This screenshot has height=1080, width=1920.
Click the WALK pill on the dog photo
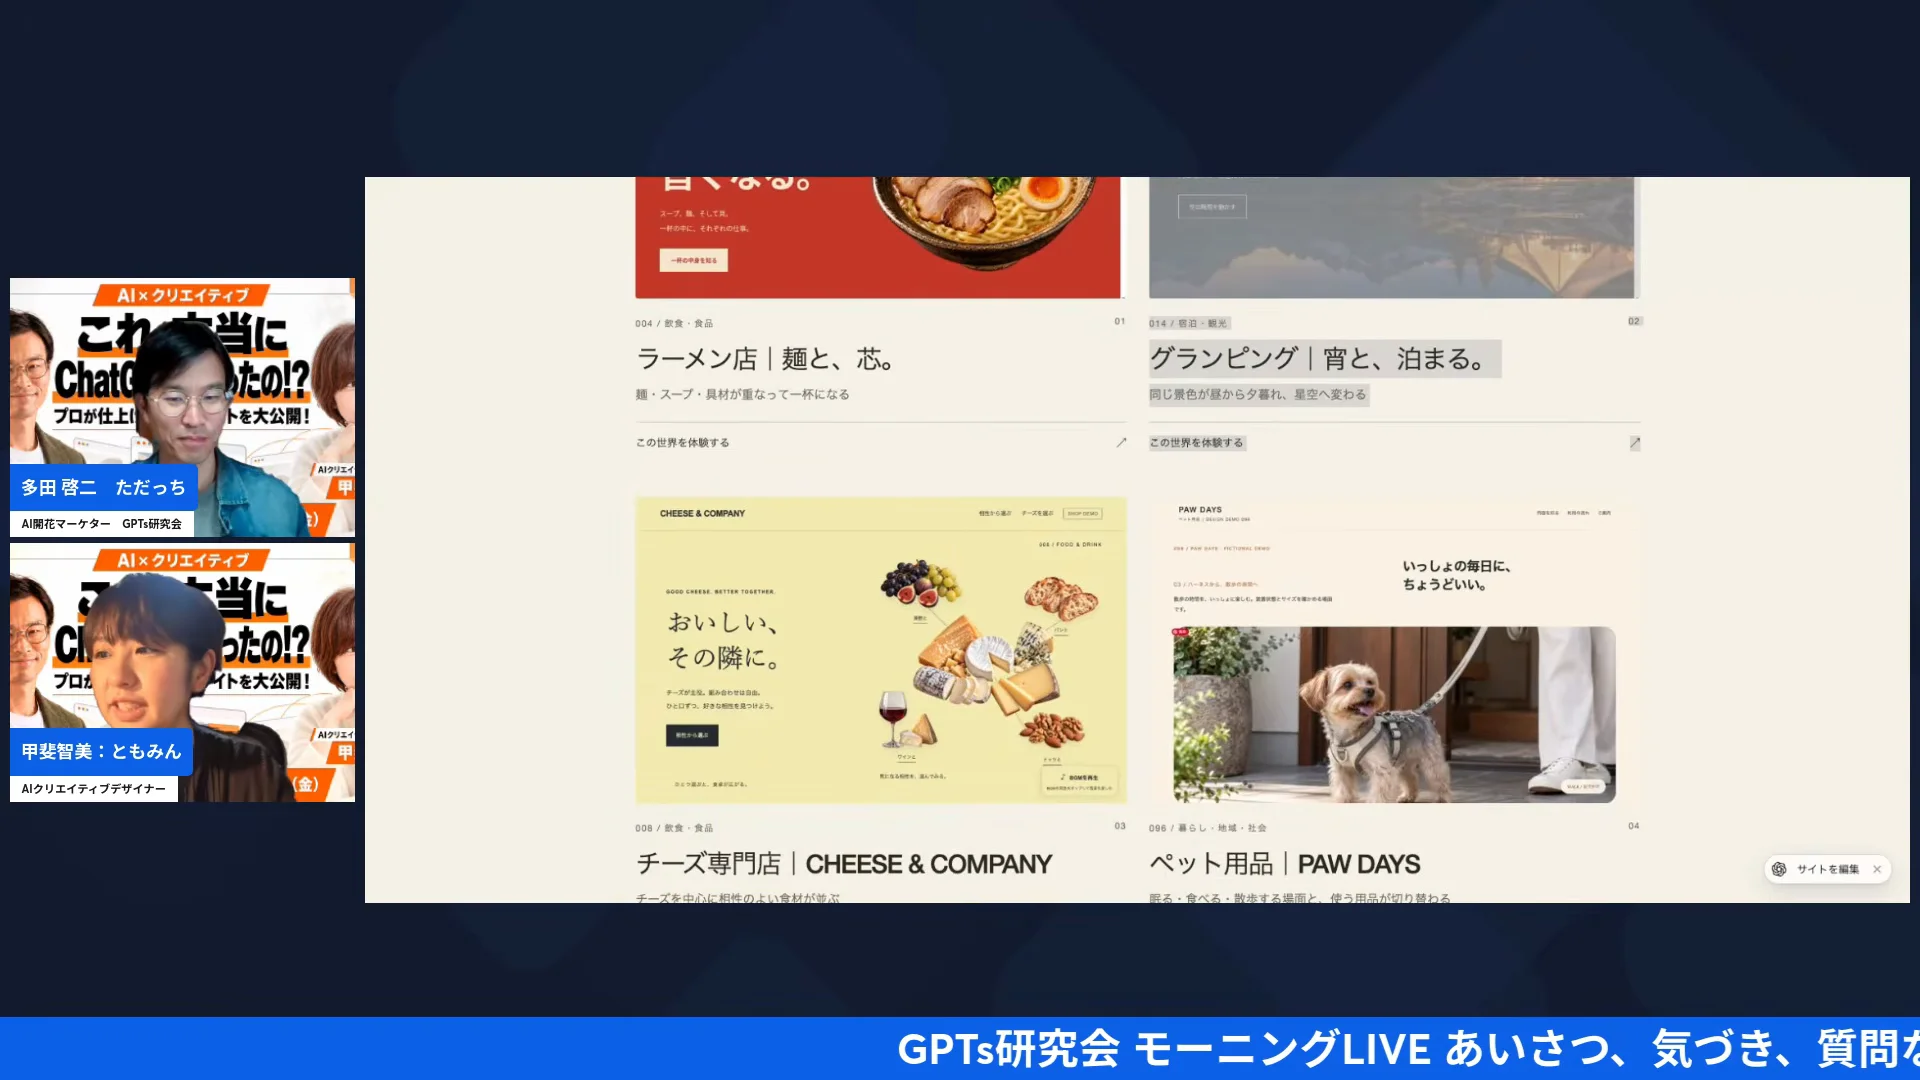(1582, 787)
